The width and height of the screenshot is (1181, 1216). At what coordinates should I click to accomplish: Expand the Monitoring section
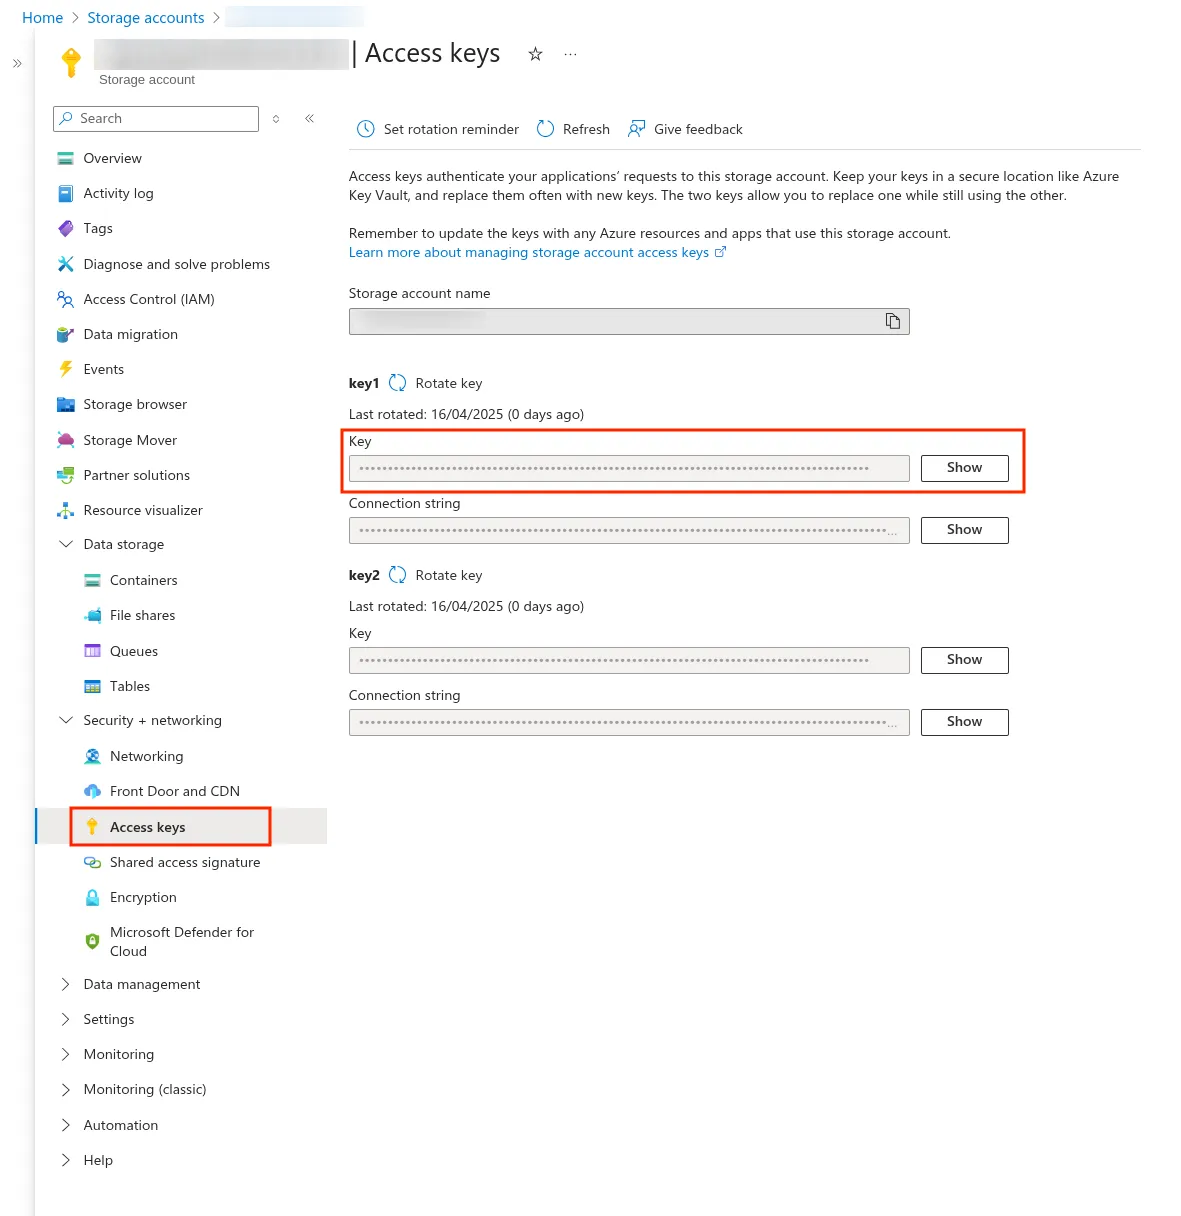click(x=66, y=1054)
